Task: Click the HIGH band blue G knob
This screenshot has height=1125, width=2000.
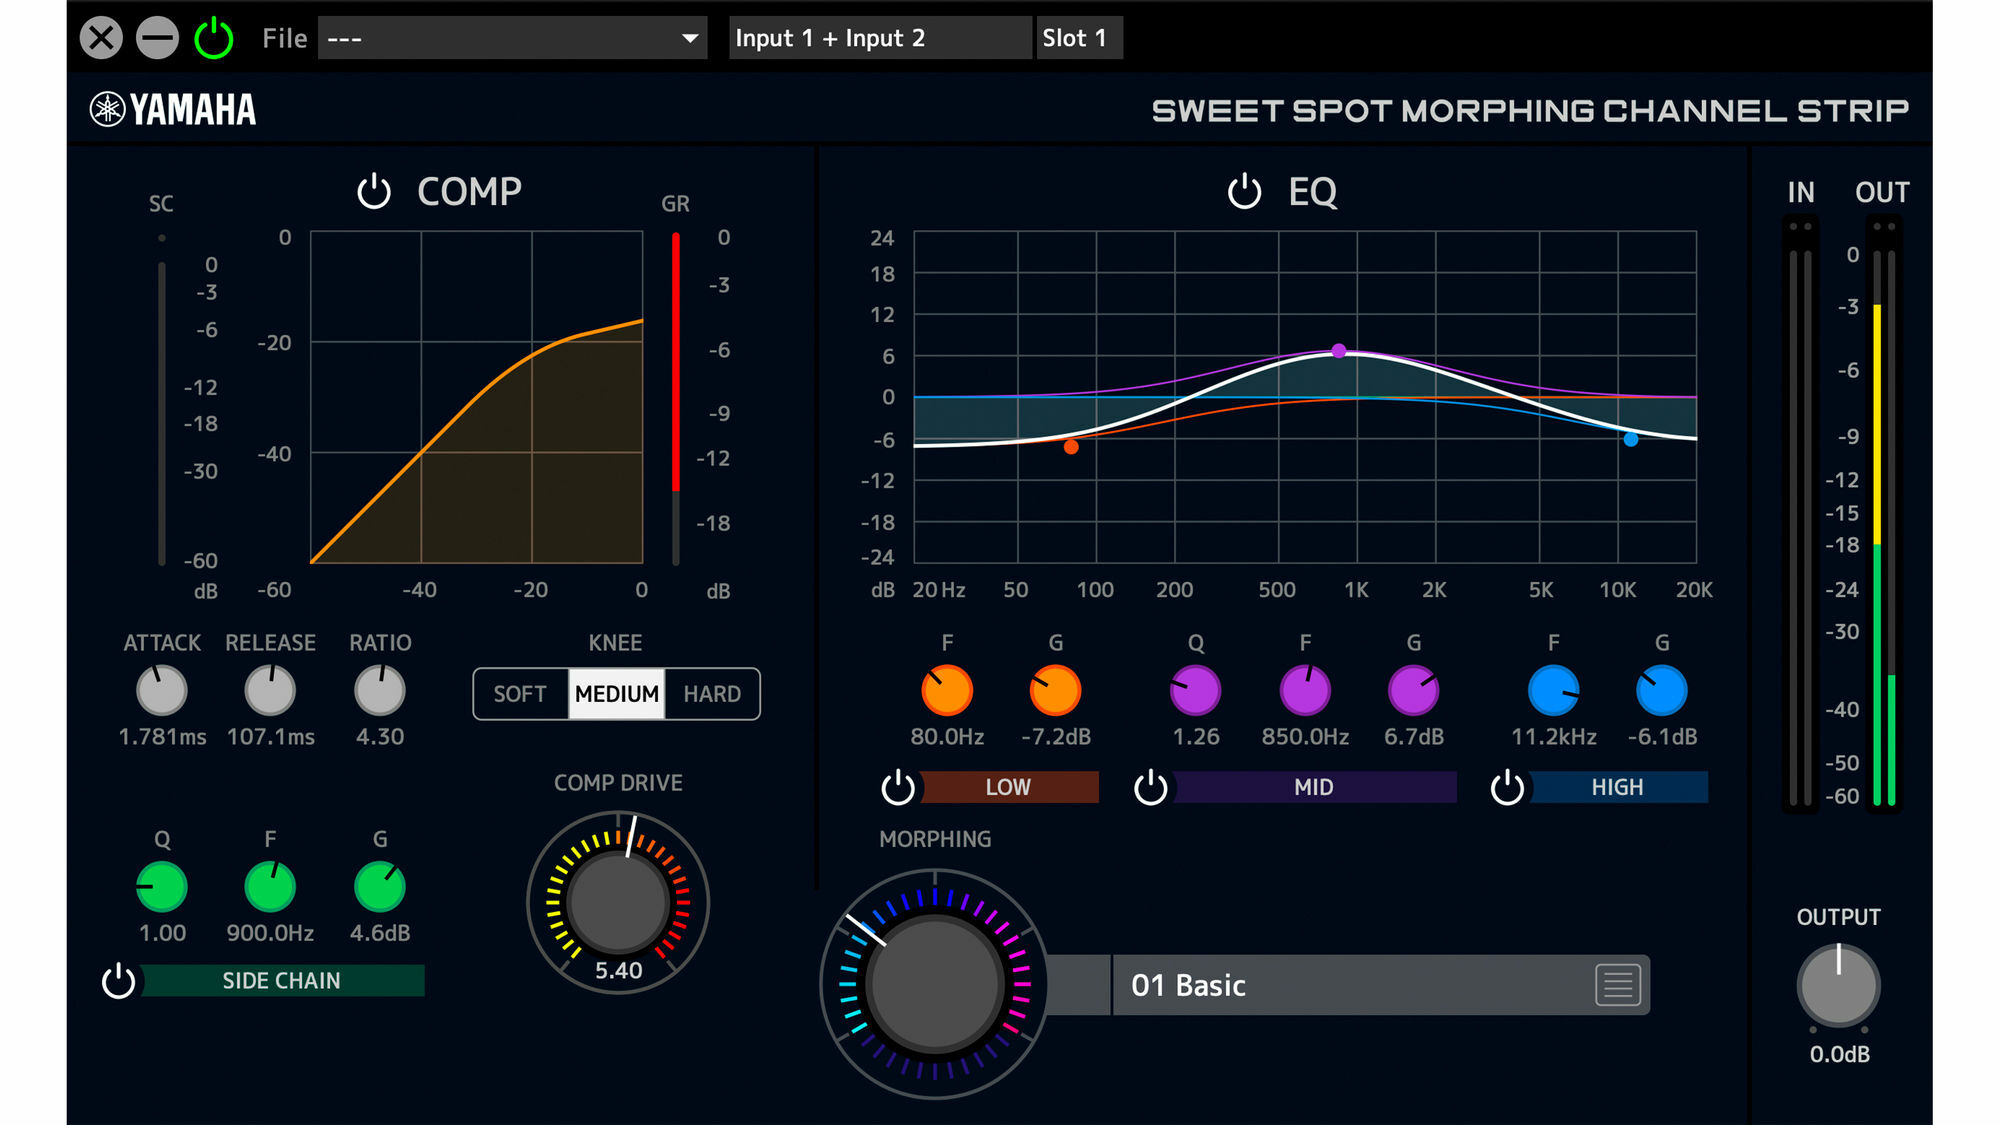Action: pos(1662,690)
